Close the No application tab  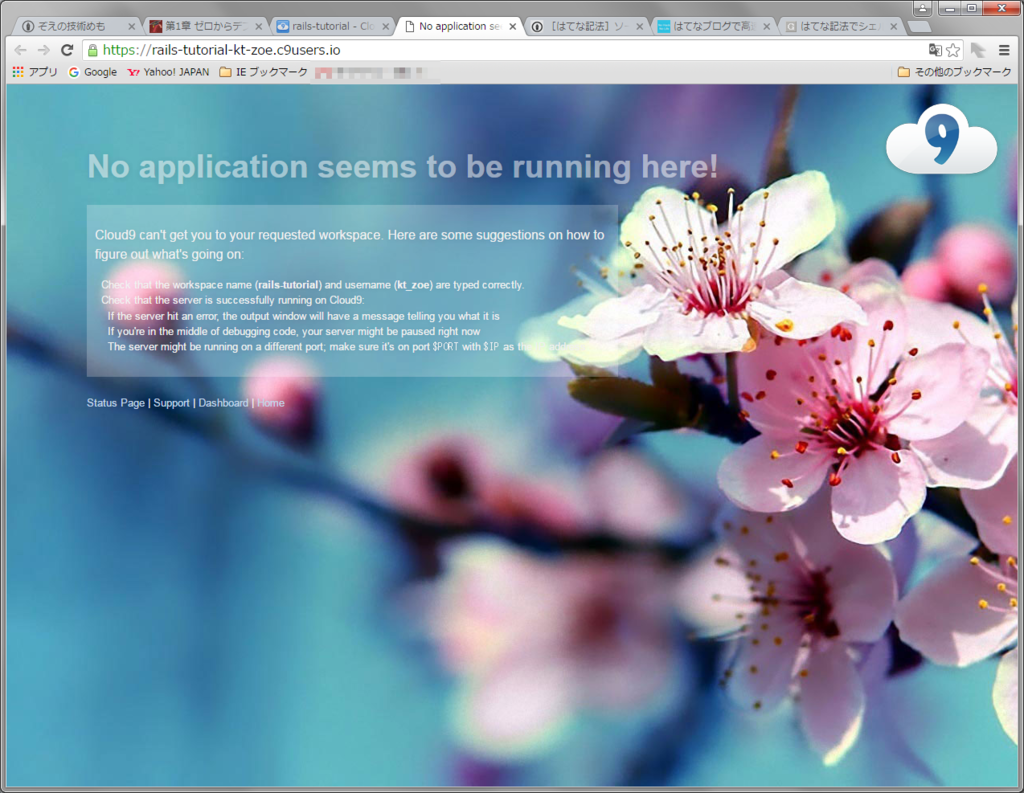[x=513, y=27]
